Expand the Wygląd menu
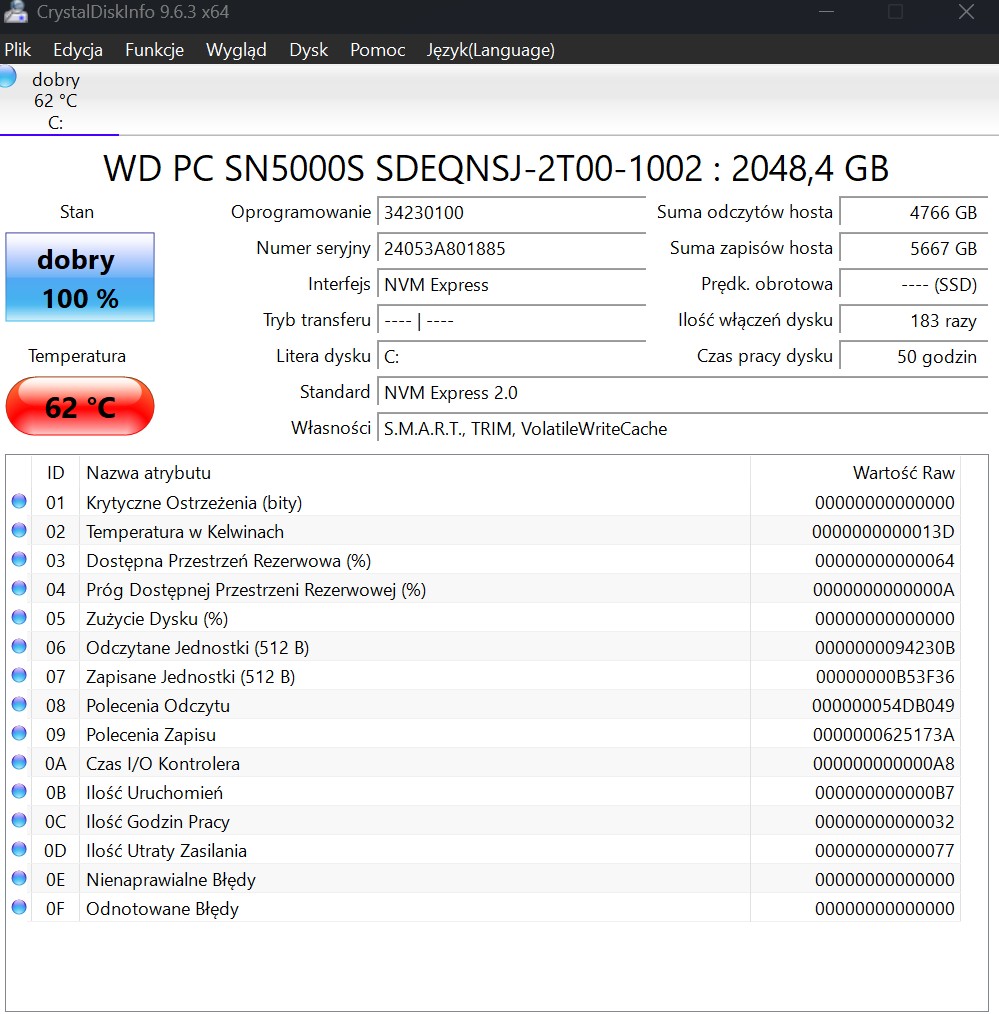Image resolution: width=999 pixels, height=1014 pixels. pos(236,50)
